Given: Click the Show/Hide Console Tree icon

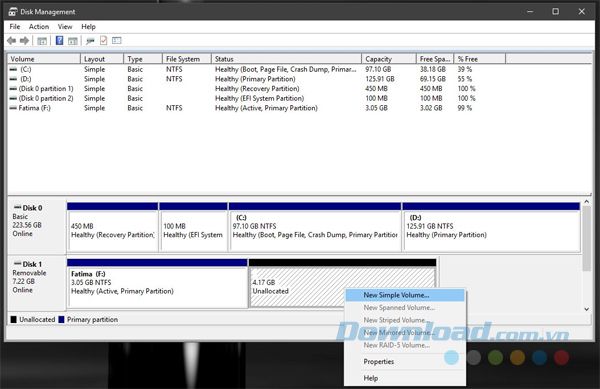Looking at the screenshot, I should (42, 41).
